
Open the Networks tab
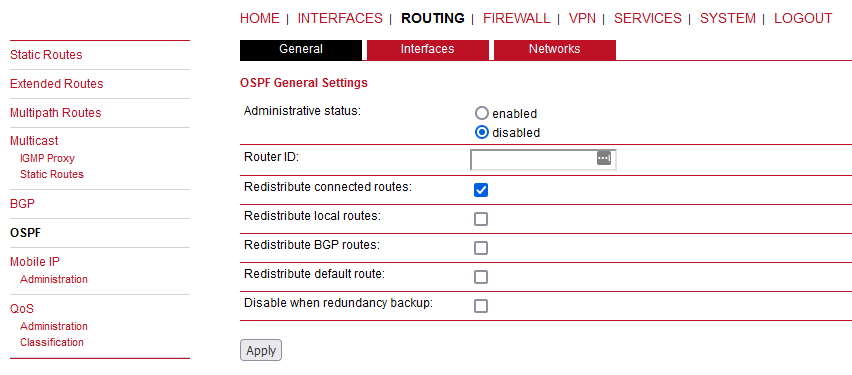(x=555, y=49)
